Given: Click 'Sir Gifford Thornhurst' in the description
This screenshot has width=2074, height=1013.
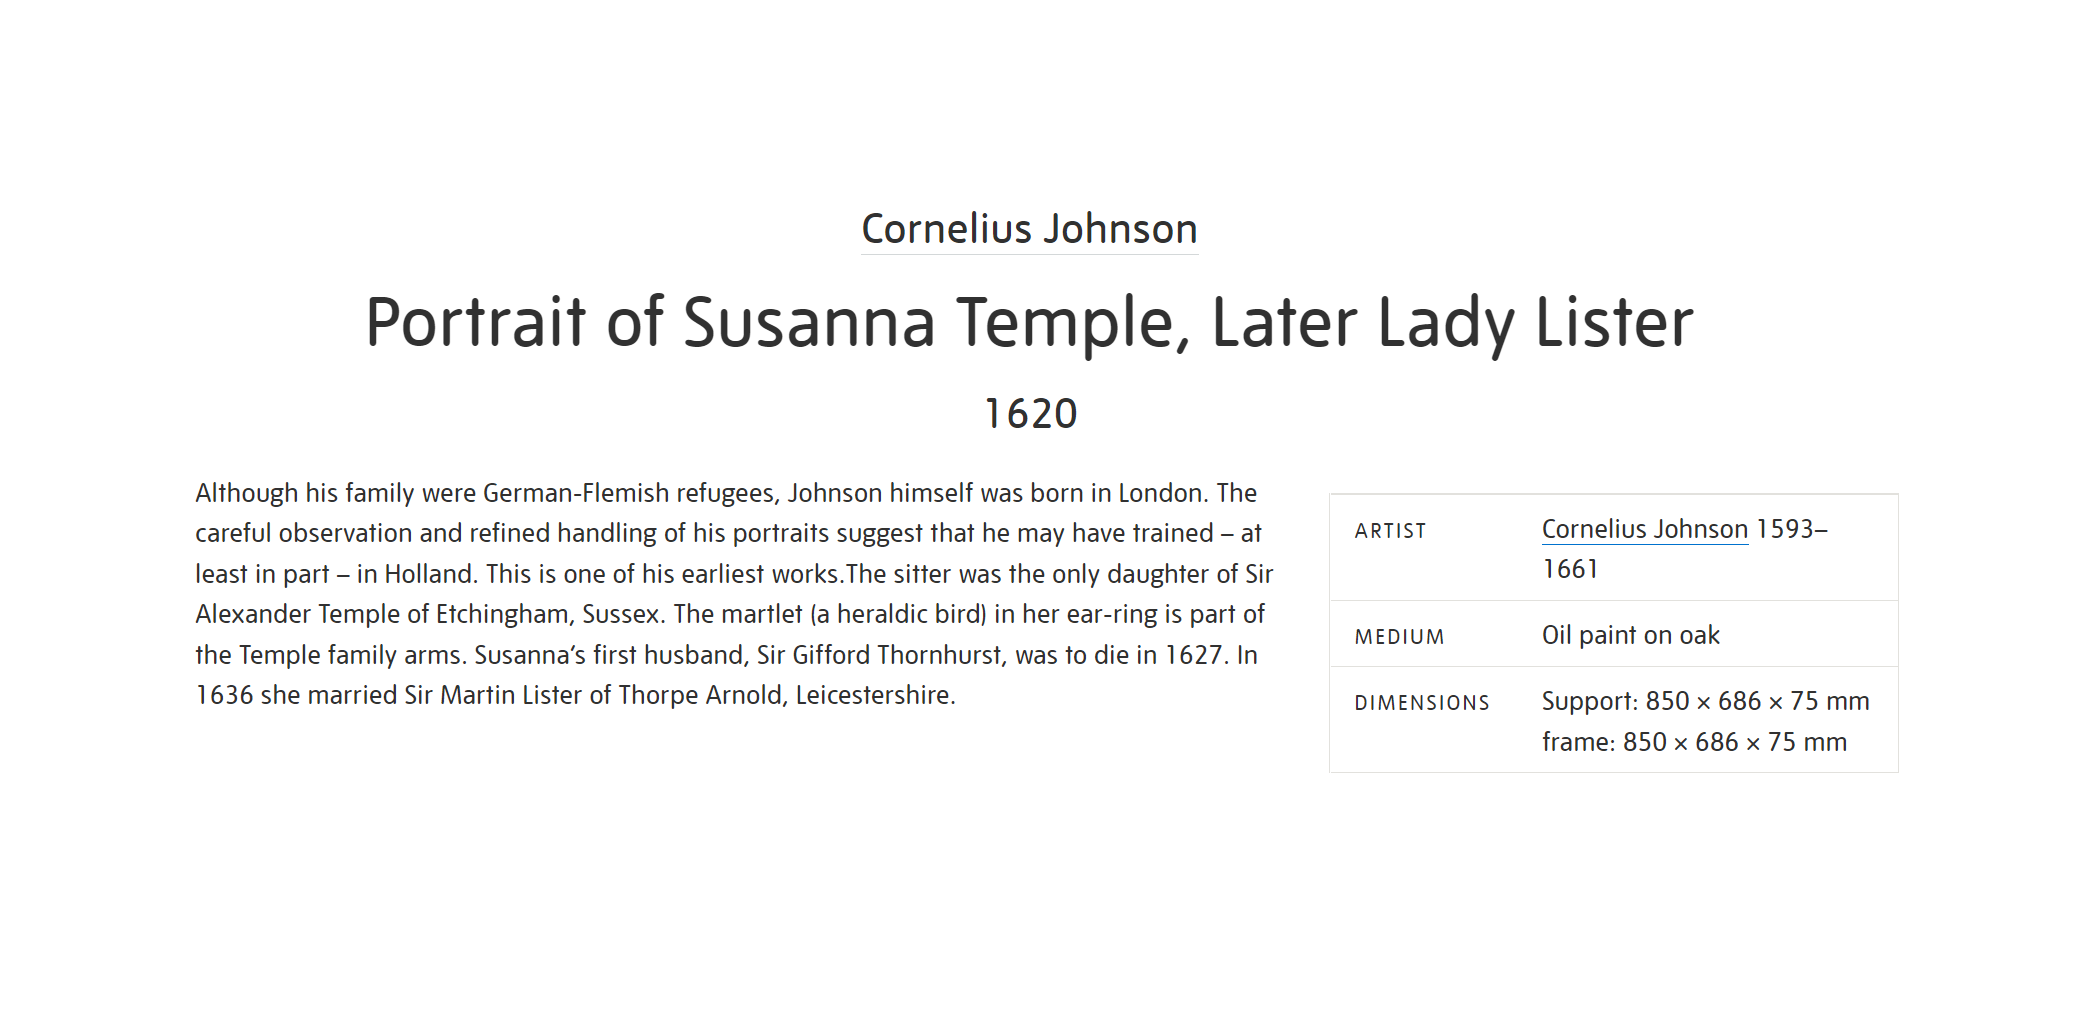Looking at the screenshot, I should (x=879, y=655).
